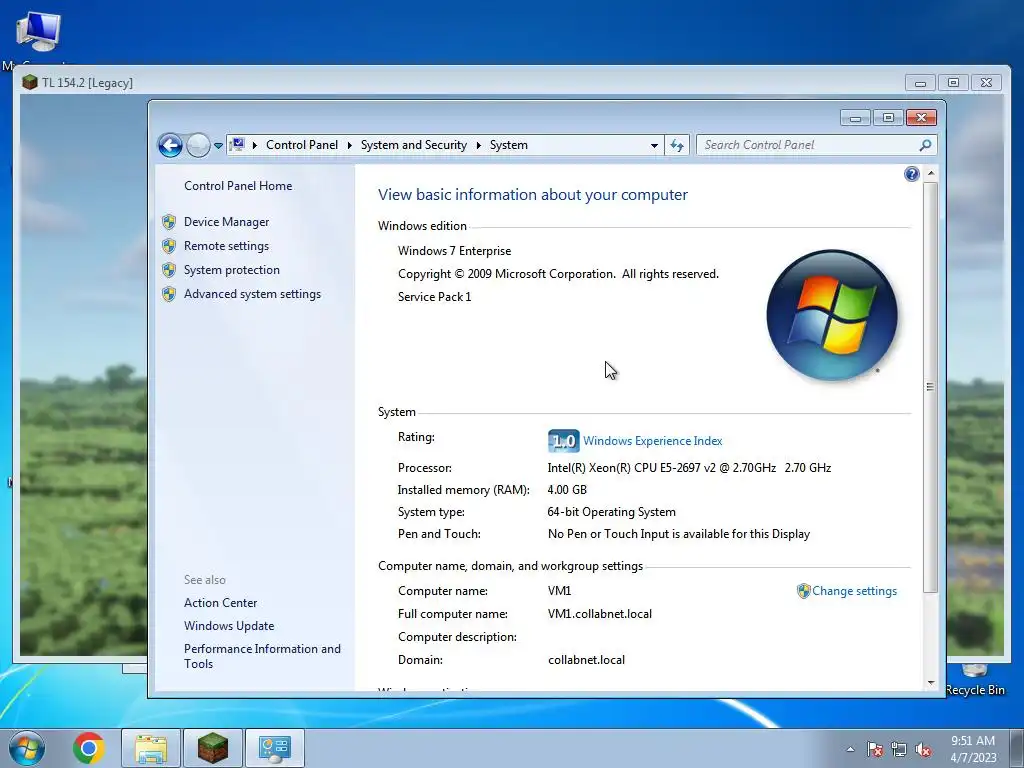Click the shield icon beside Remote settings
This screenshot has height=768, width=1024.
pyautogui.click(x=169, y=246)
